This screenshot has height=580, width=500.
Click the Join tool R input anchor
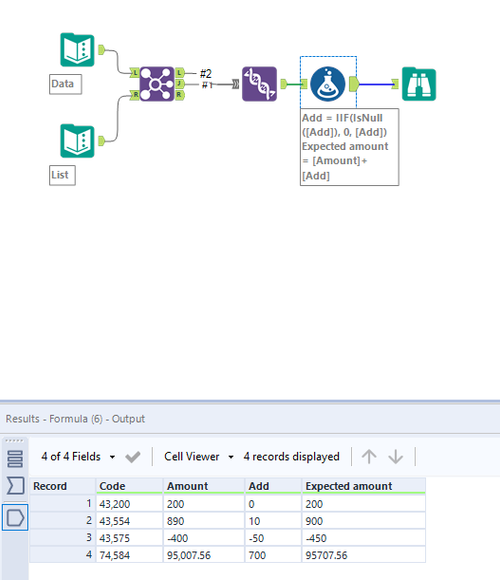pos(135,95)
